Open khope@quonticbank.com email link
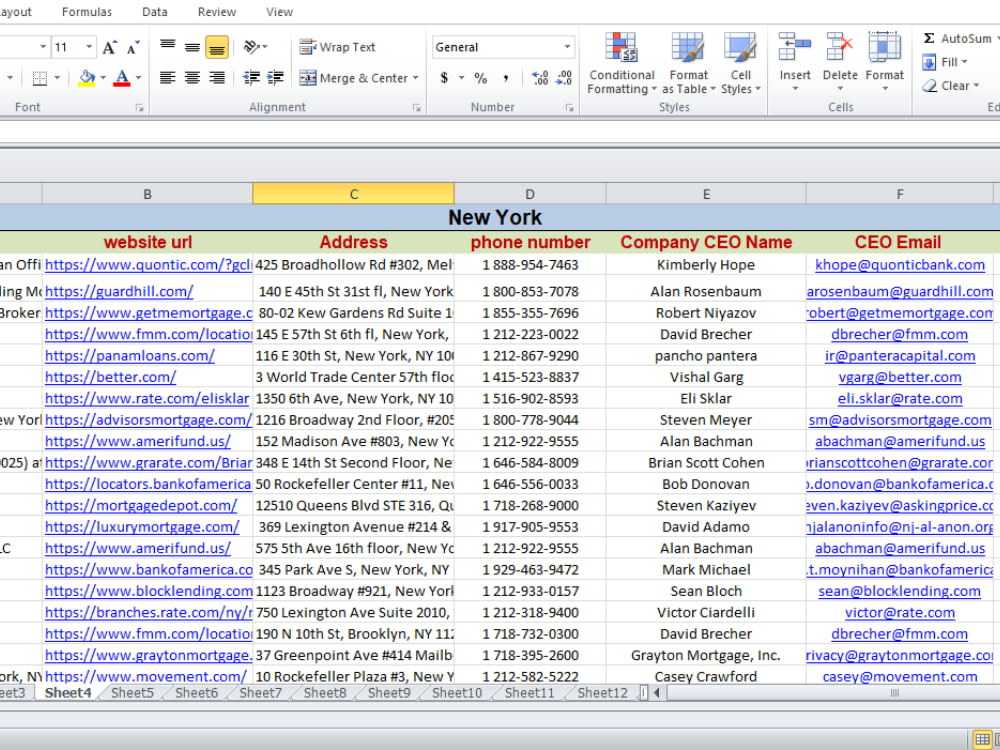The height and width of the screenshot is (750, 1000). tap(900, 265)
